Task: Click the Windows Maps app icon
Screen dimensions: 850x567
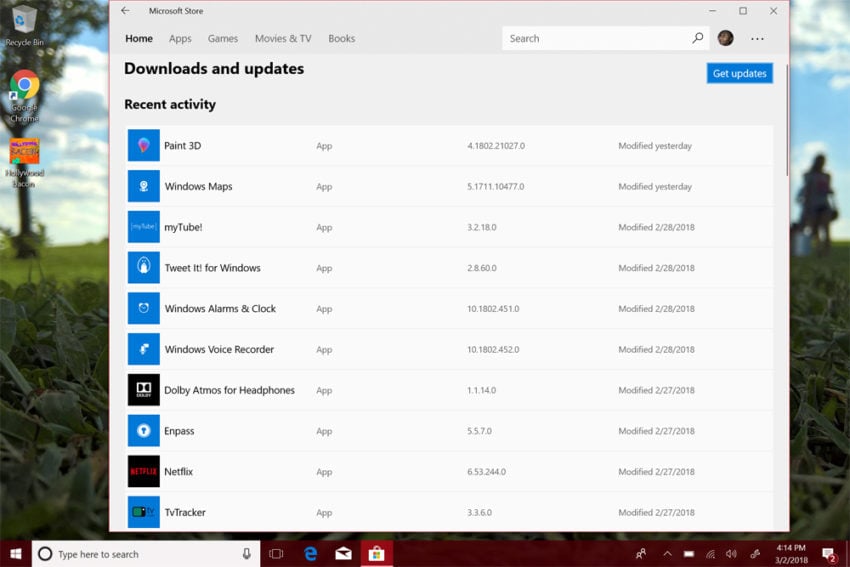Action: (x=144, y=186)
